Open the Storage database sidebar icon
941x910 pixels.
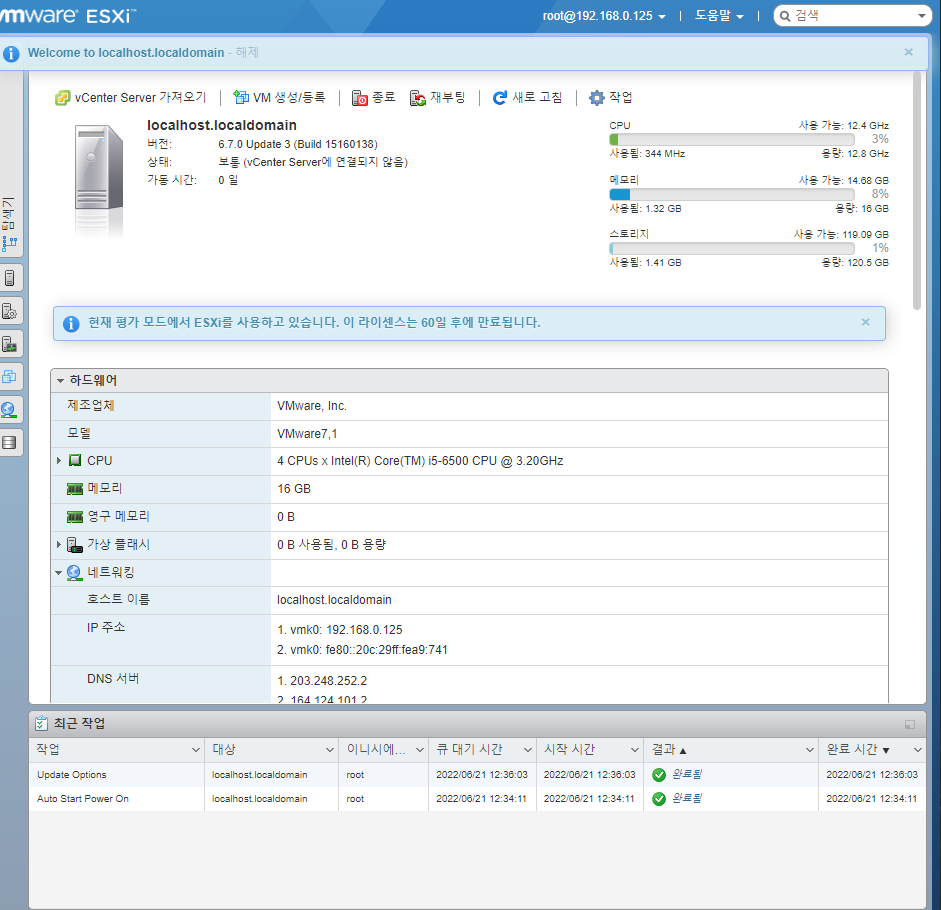10,442
